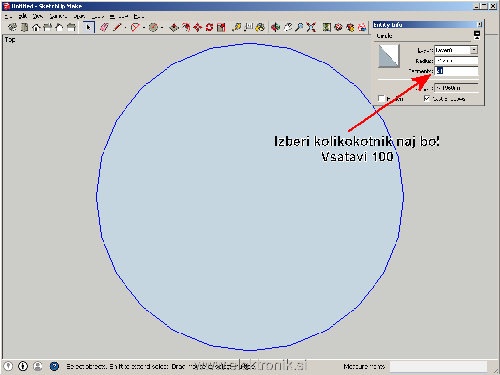Close the Entity Info panel
The image size is (500, 375).
tap(479, 24)
